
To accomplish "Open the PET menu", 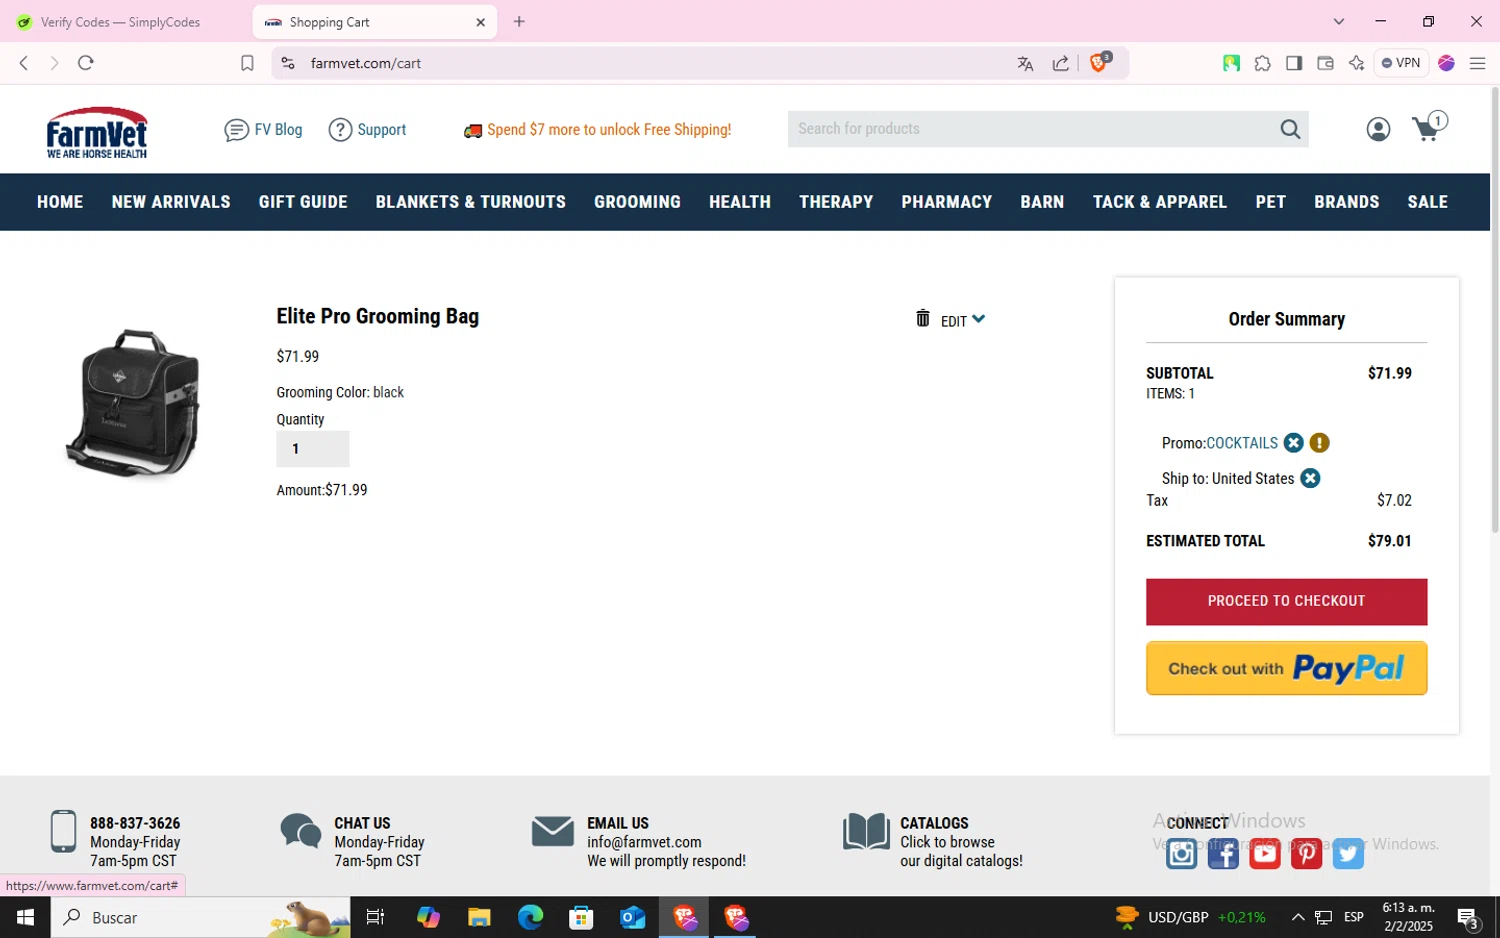I will coord(1271,202).
